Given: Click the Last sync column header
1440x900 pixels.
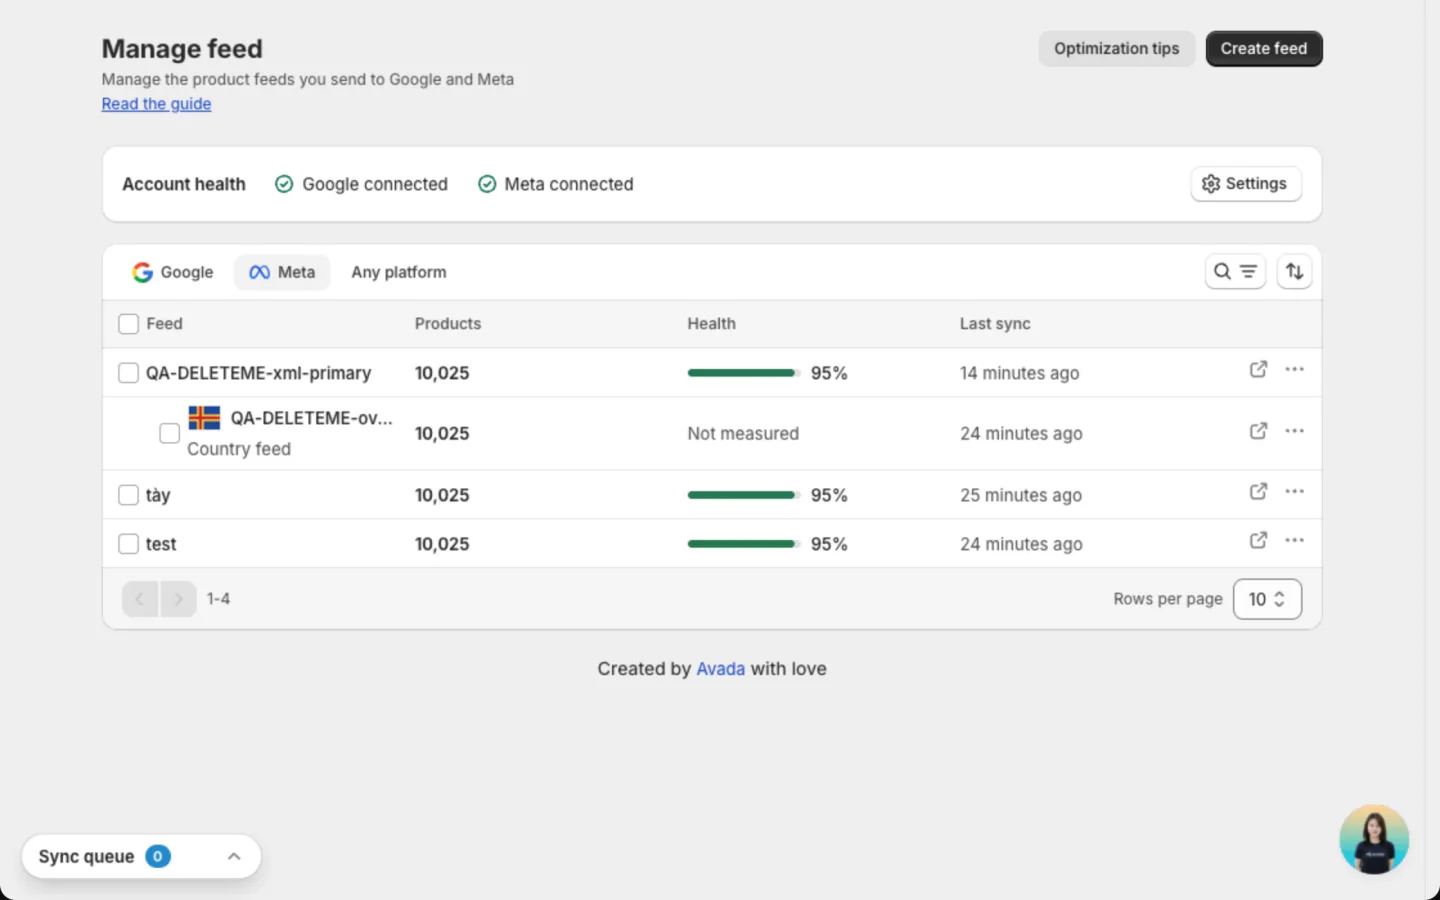Looking at the screenshot, I should tap(995, 324).
